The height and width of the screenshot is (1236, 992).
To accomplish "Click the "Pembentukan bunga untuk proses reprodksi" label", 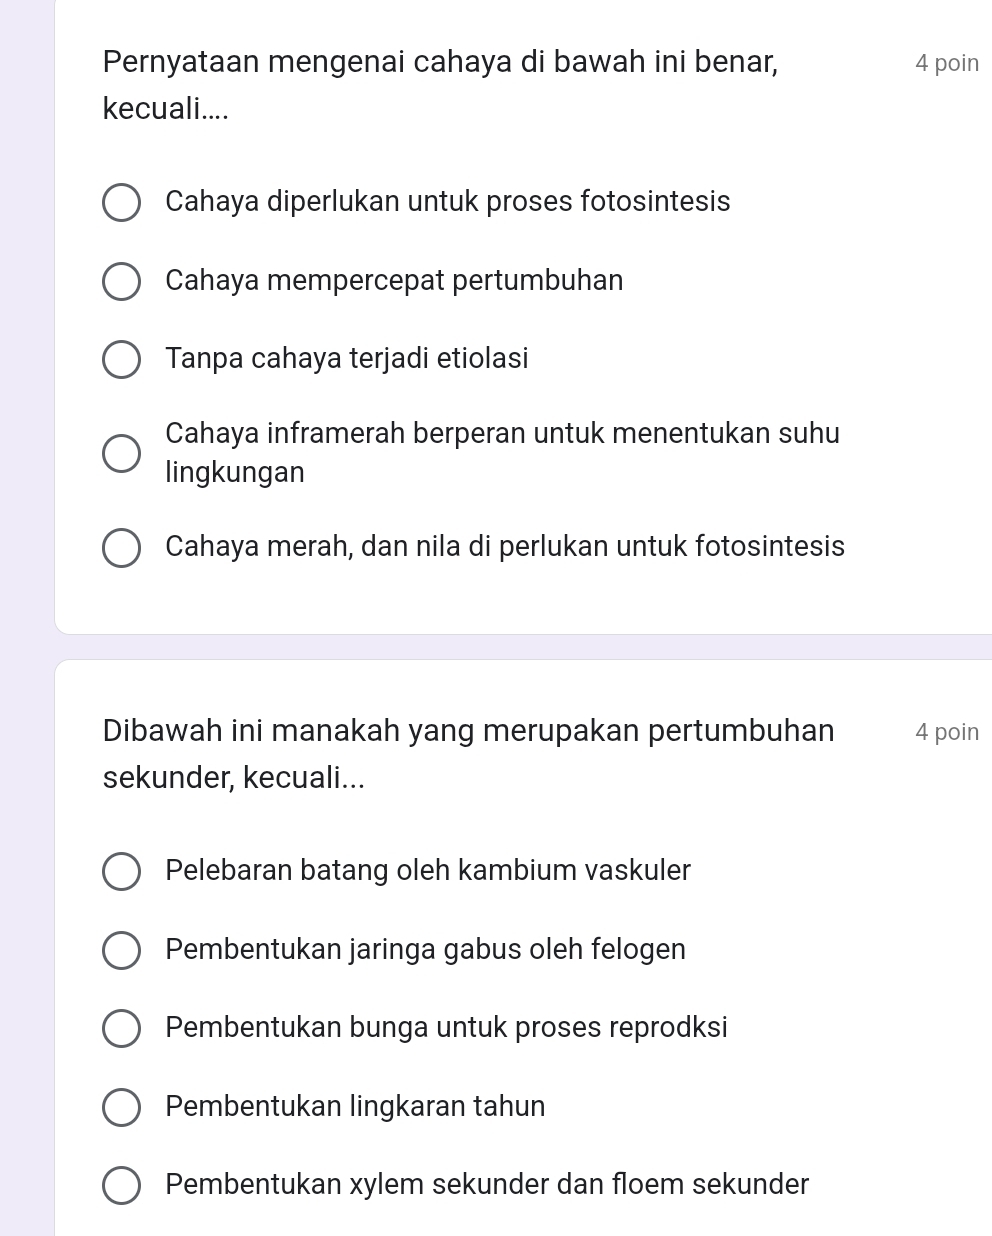I will point(447,1027).
